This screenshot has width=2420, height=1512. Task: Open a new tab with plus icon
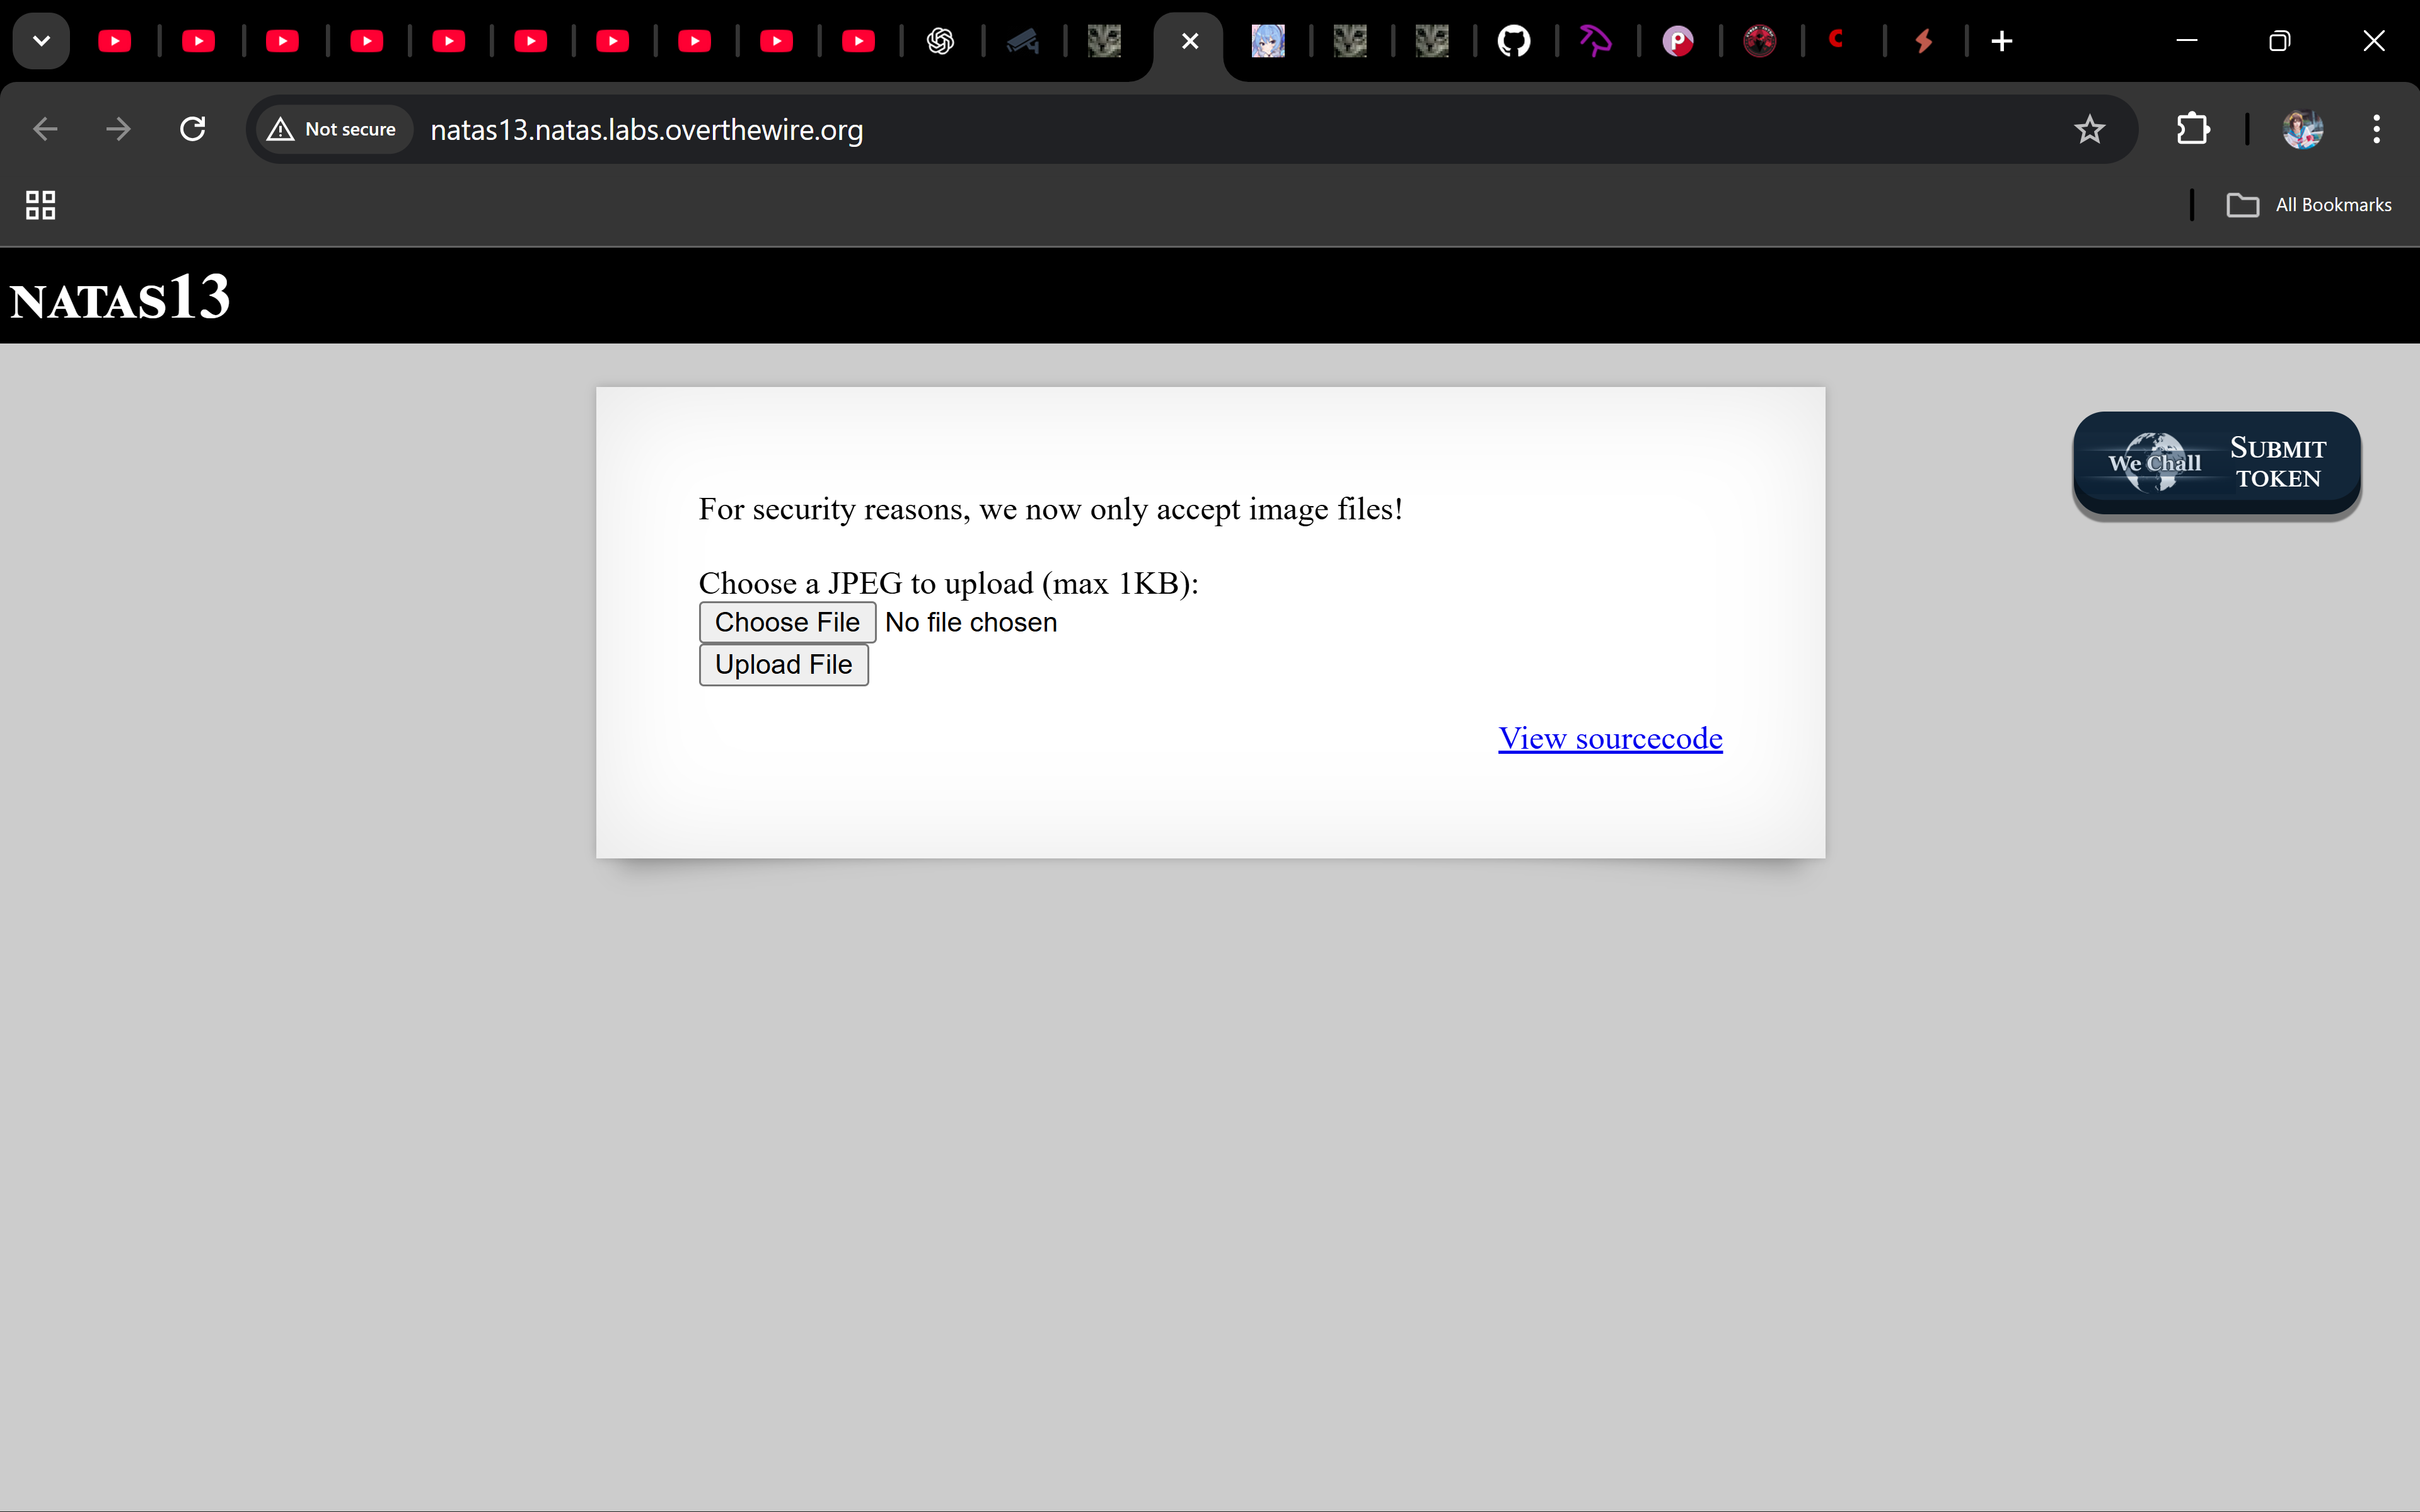pyautogui.click(x=2001, y=41)
